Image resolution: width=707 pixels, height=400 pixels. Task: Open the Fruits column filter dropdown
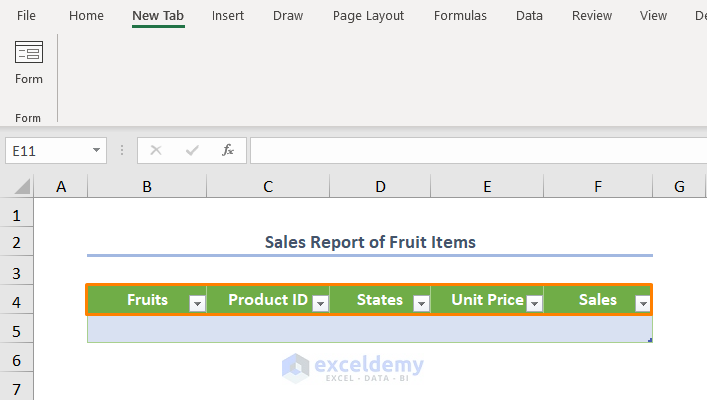pos(197,303)
